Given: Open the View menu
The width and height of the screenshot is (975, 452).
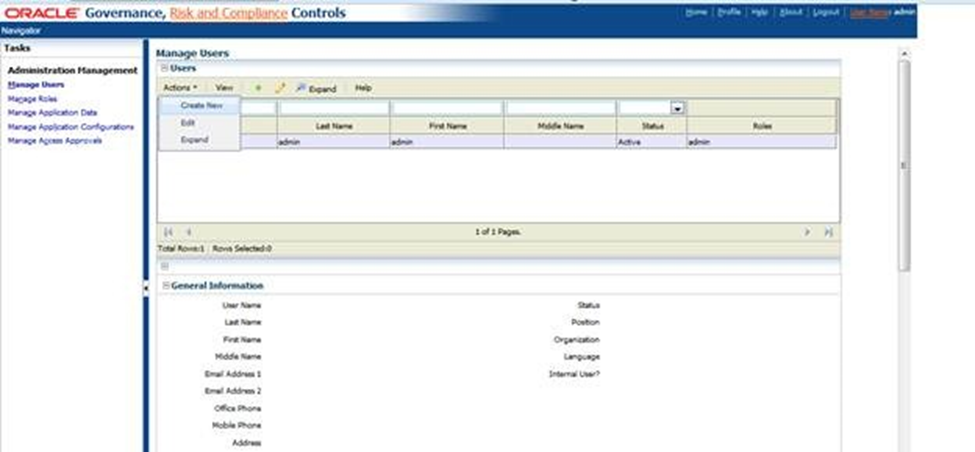Looking at the screenshot, I should click(x=224, y=88).
